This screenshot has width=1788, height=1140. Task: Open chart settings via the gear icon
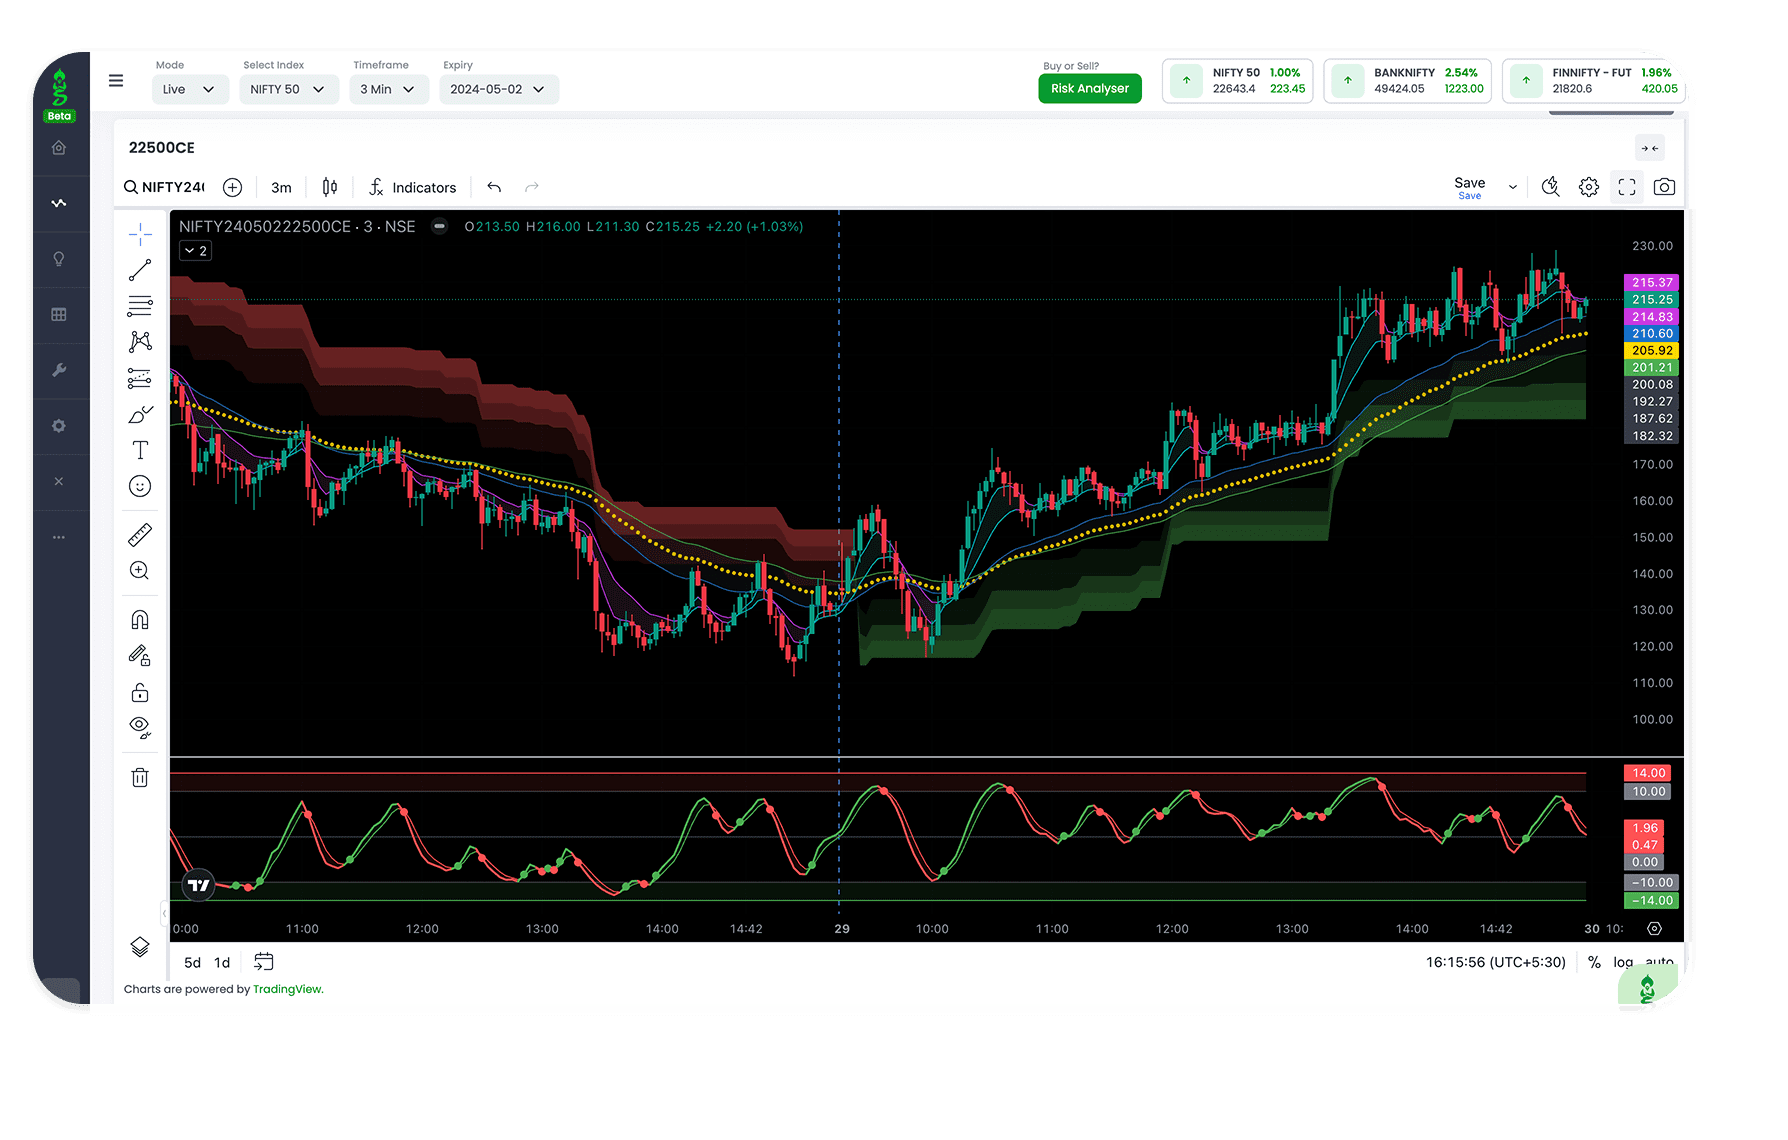(1589, 187)
